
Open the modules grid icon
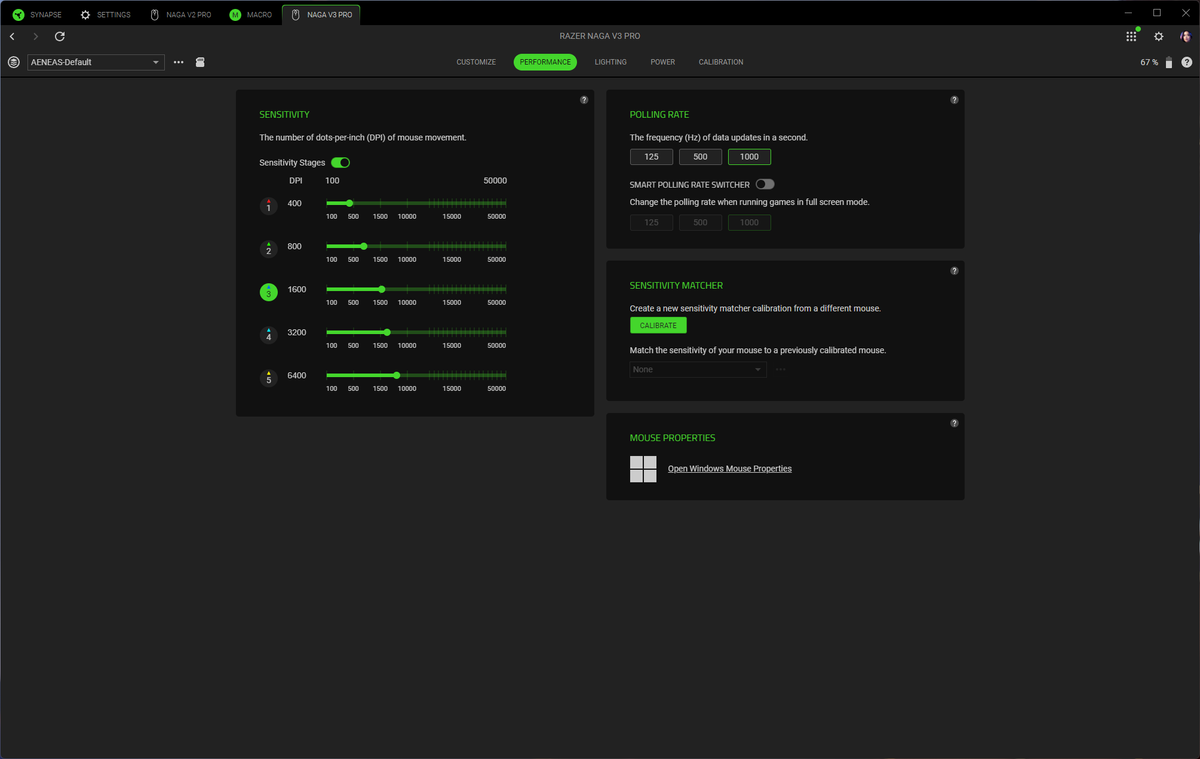point(1131,36)
